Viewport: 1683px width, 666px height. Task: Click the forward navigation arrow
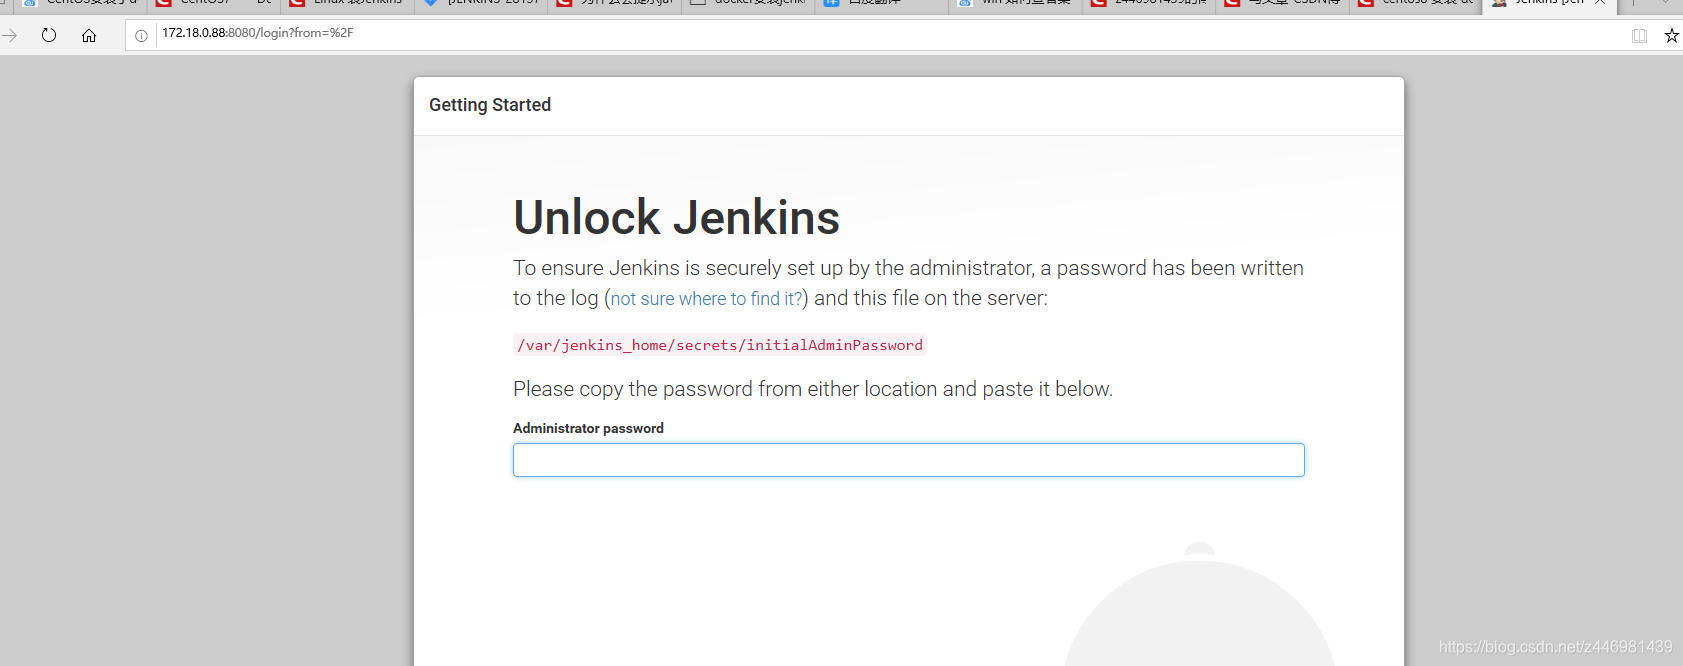[x=10, y=35]
